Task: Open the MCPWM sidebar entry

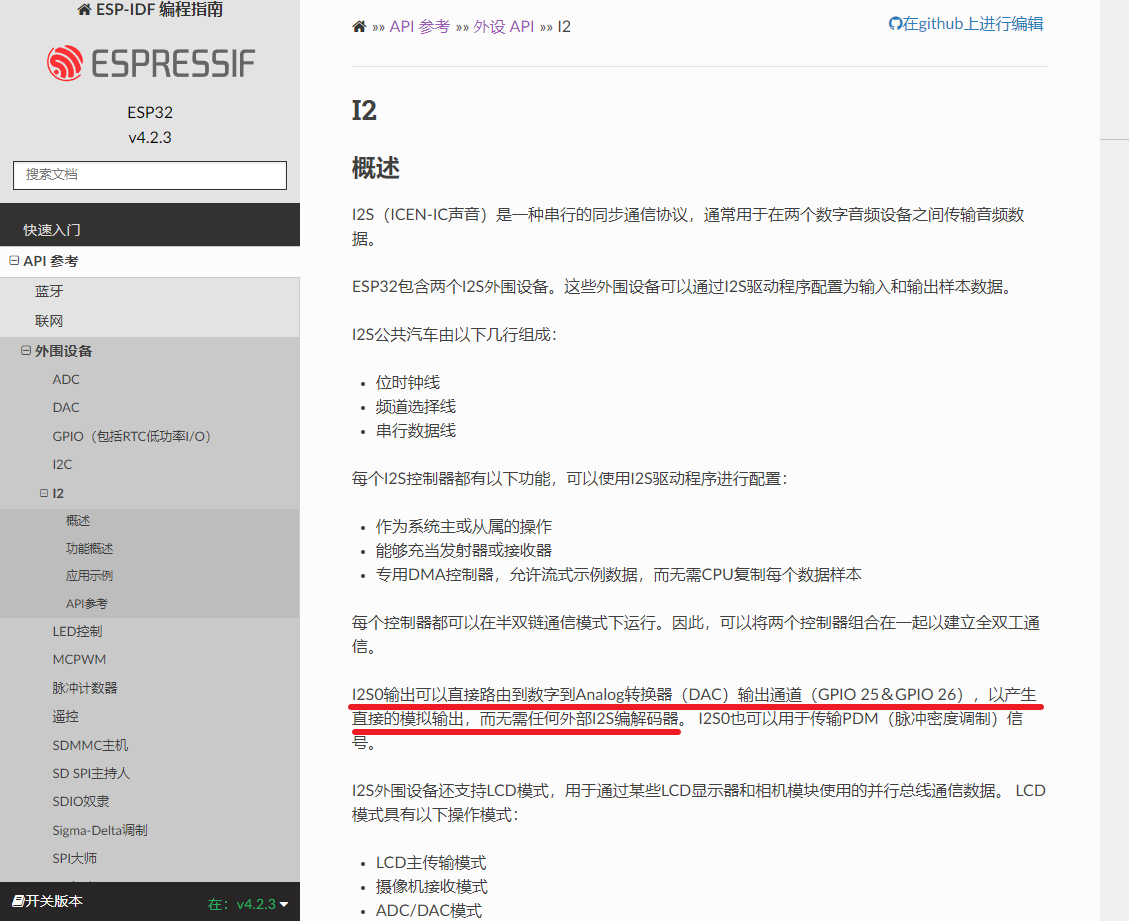Action: [79, 660]
